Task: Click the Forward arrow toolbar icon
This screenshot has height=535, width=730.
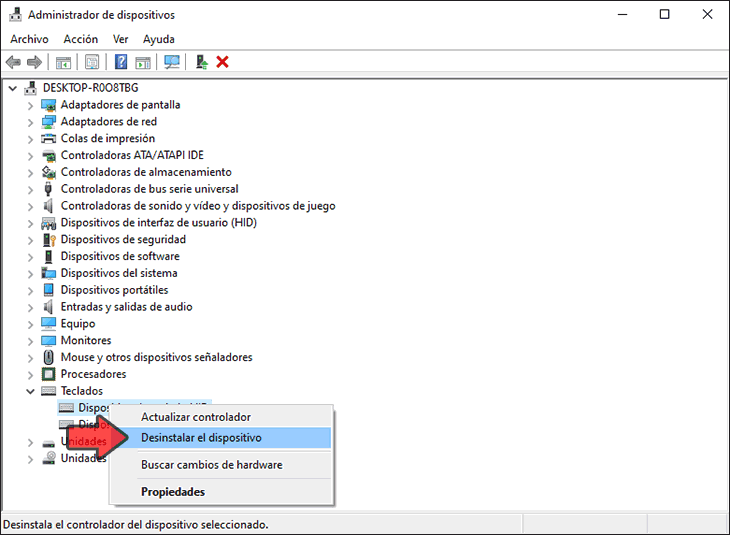Action: pyautogui.click(x=34, y=62)
